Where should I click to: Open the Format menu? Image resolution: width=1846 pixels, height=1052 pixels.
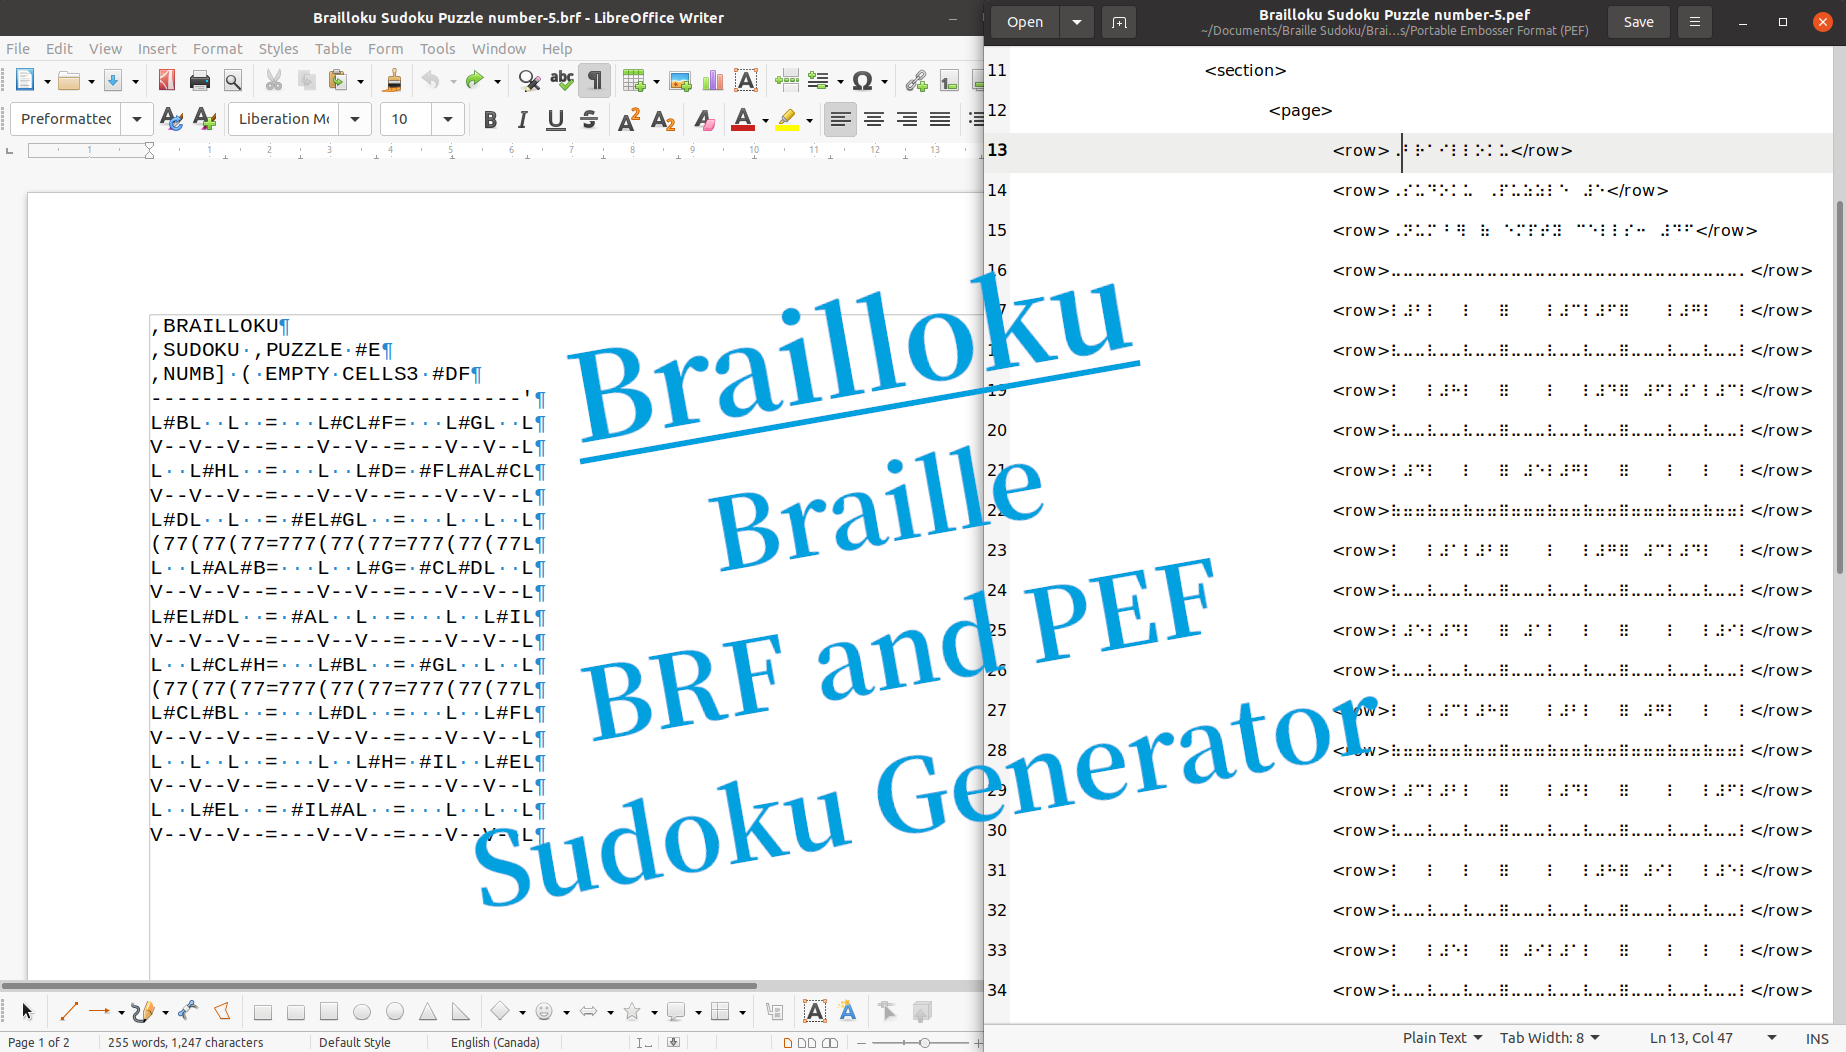point(218,48)
